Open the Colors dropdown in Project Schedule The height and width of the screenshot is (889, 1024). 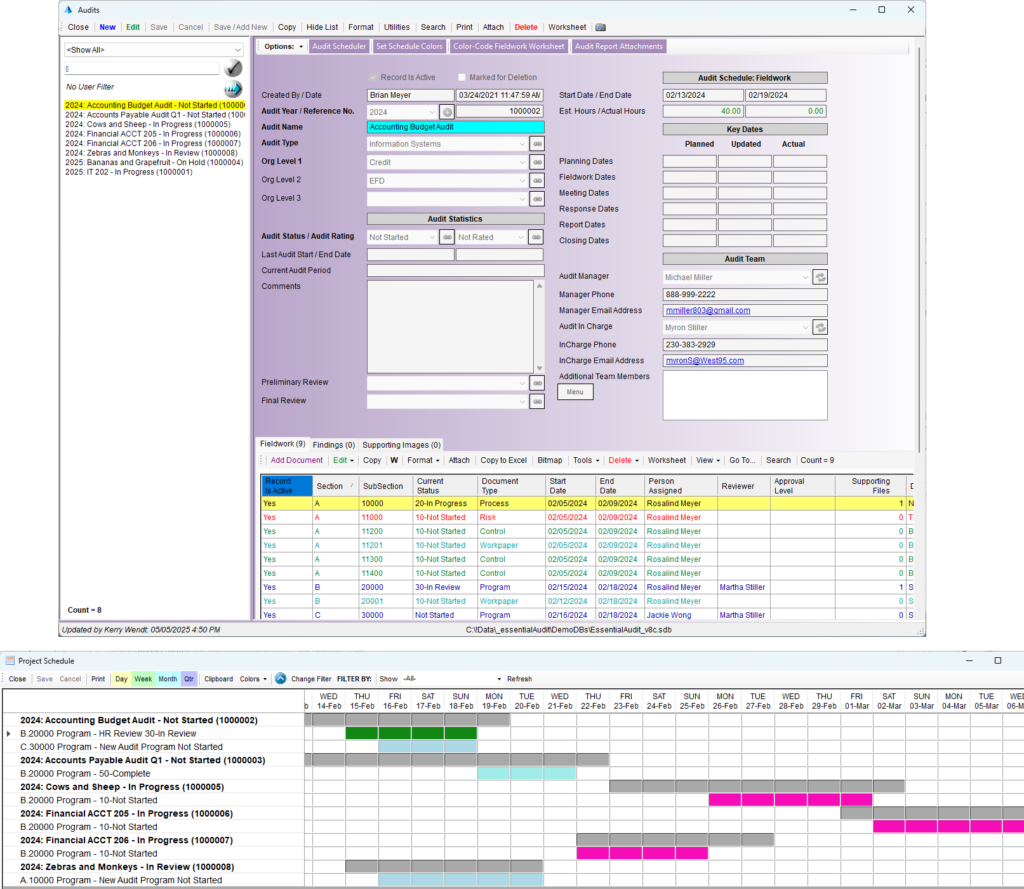(253, 679)
